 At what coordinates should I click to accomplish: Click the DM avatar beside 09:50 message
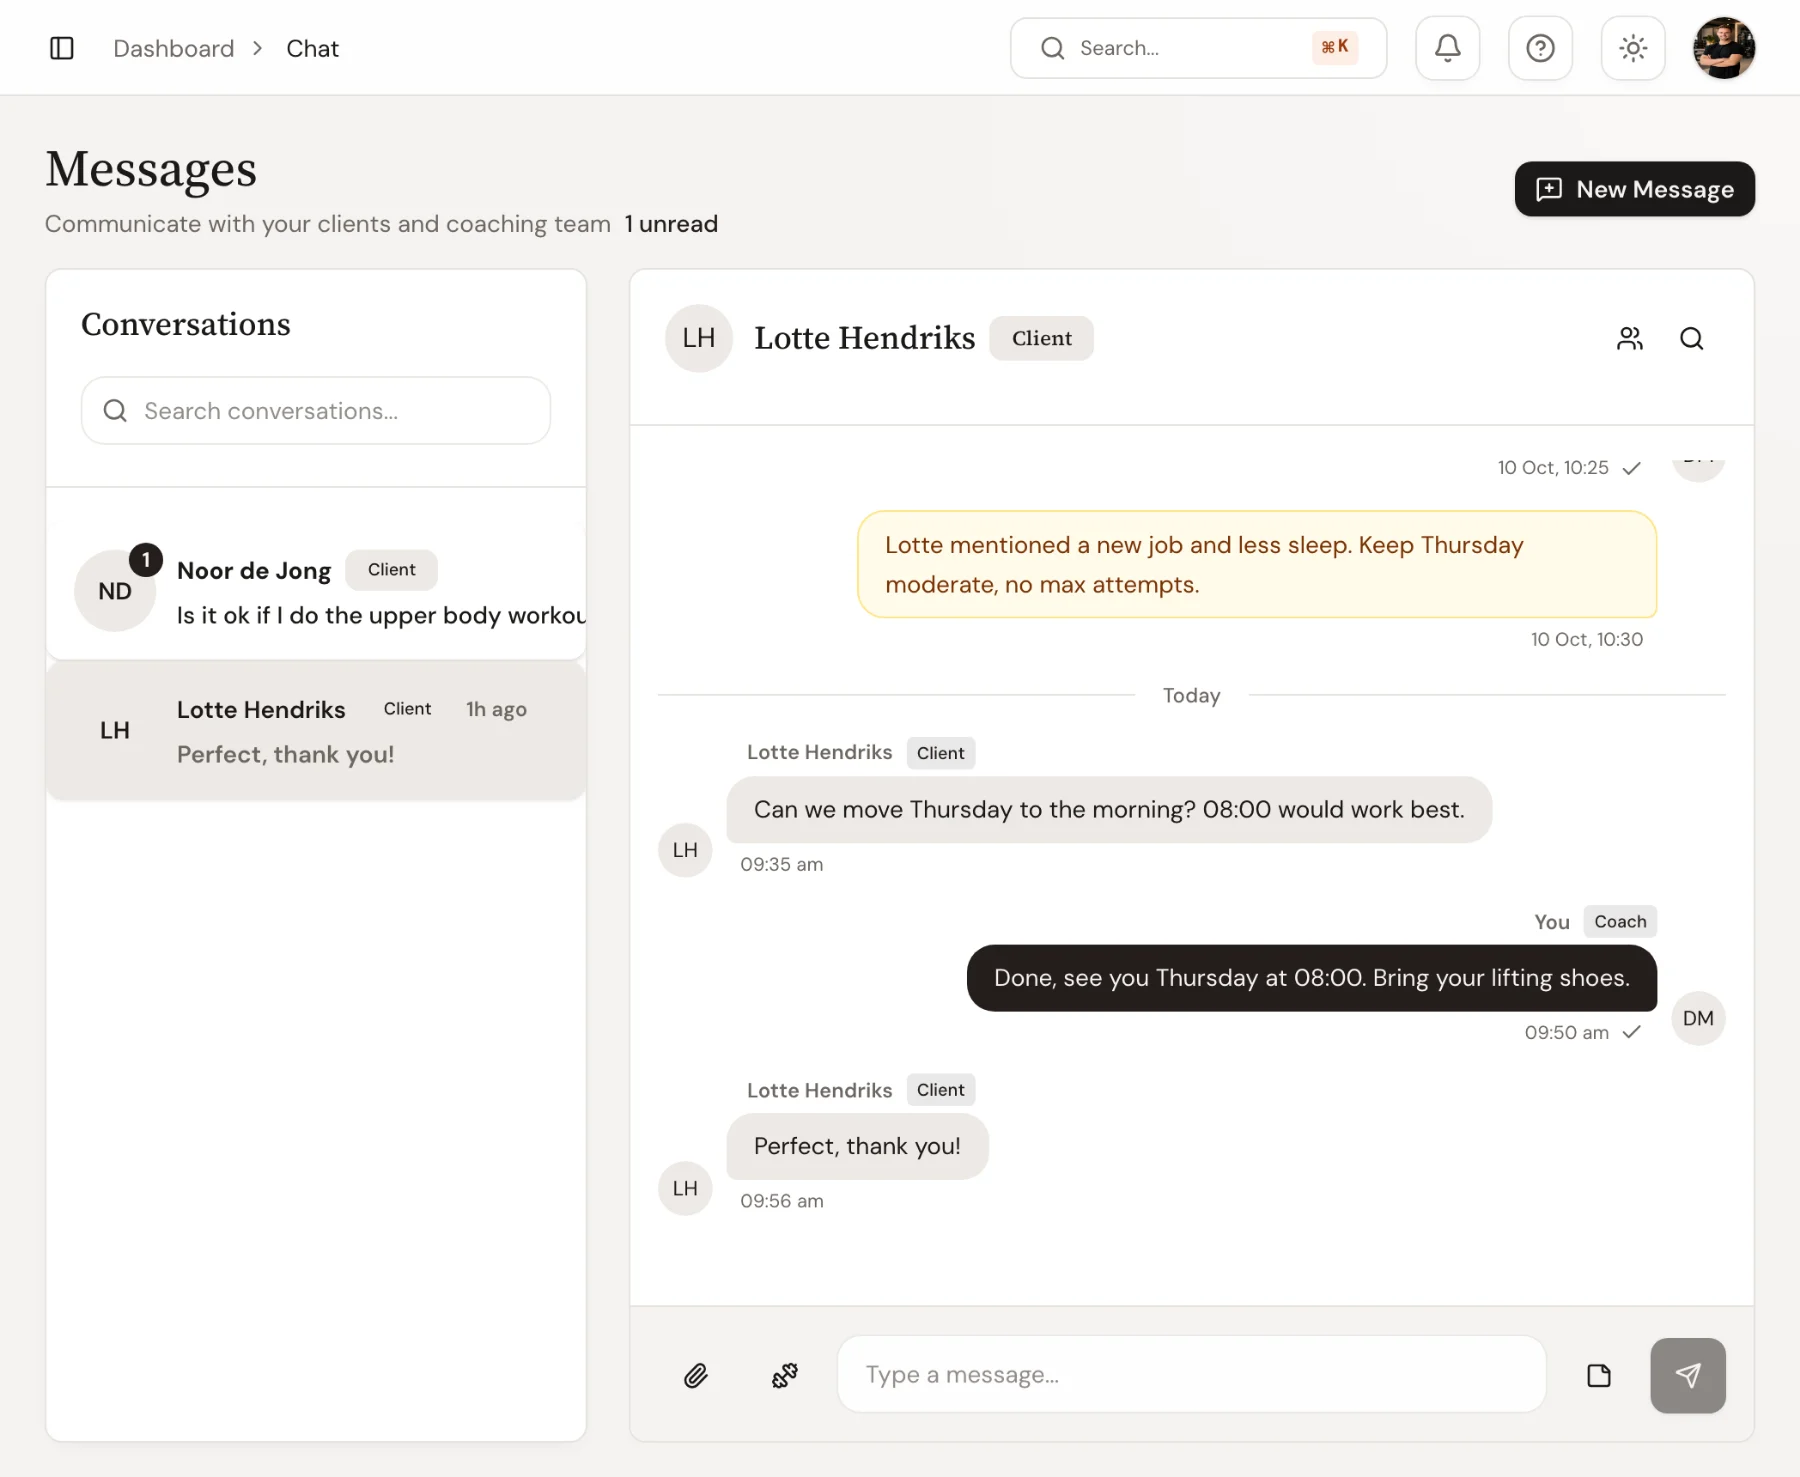pos(1698,1019)
